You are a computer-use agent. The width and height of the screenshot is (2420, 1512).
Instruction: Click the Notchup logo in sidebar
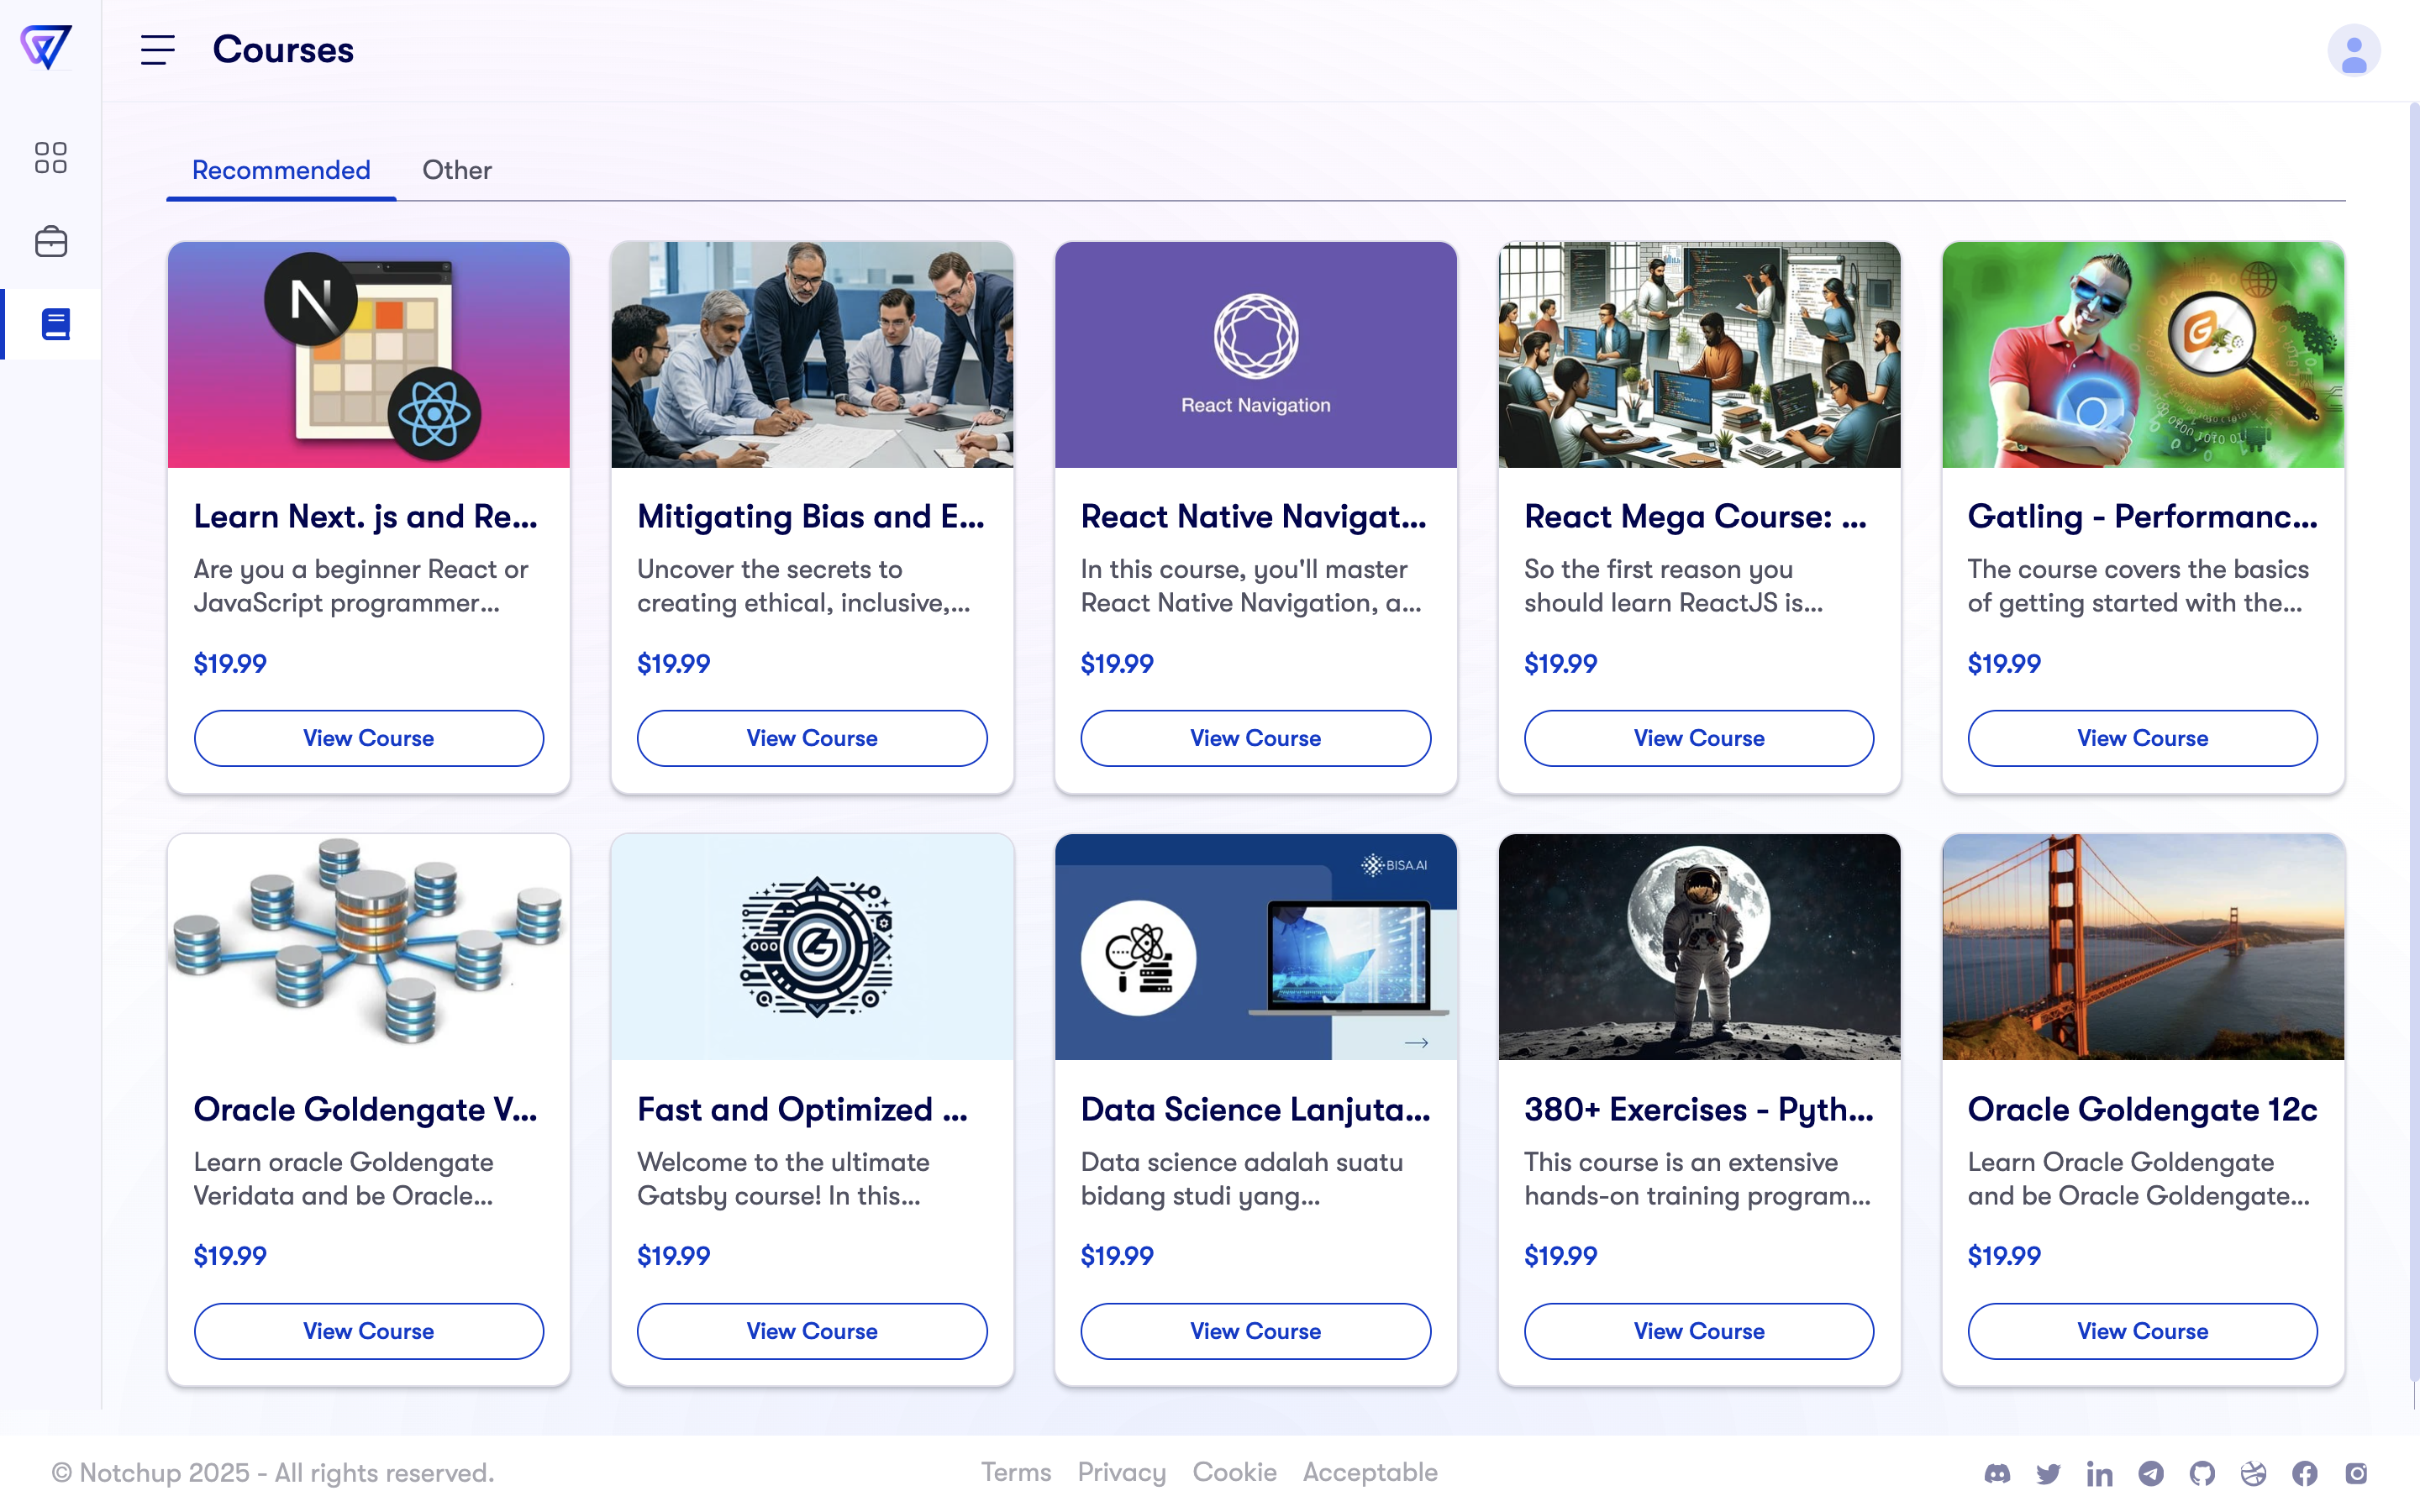[x=46, y=47]
